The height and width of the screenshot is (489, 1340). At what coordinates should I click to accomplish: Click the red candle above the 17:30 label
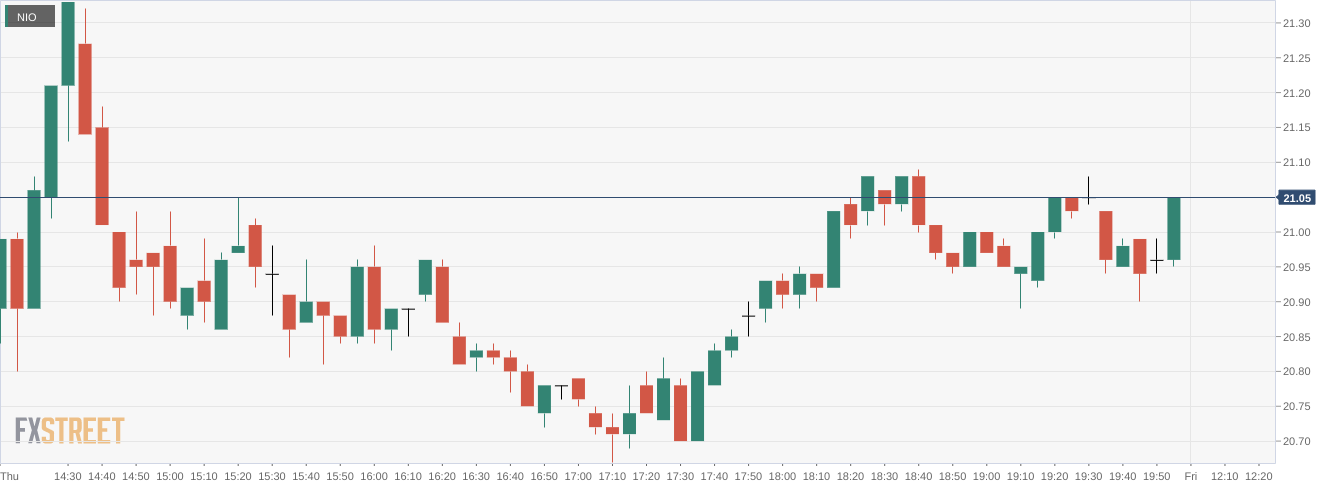680,412
